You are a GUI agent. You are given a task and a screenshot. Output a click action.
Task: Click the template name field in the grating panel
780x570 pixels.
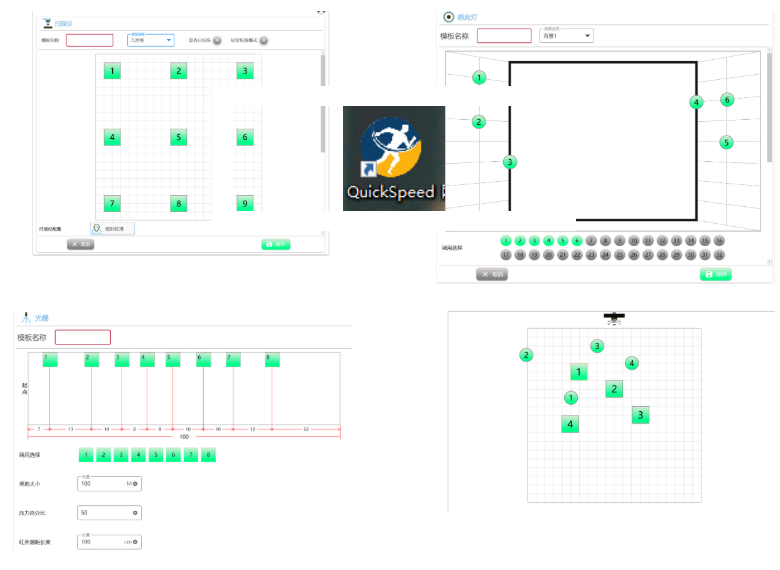click(x=83, y=338)
